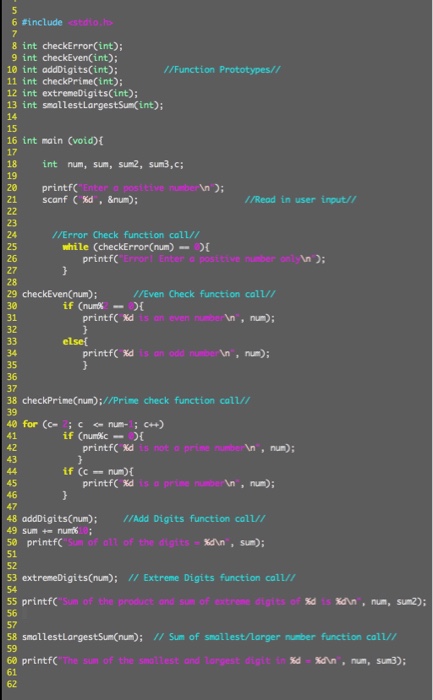Click the '//Error Check function call//' comment
Screen dimensions: 433x700
pyautogui.click(x=126, y=235)
